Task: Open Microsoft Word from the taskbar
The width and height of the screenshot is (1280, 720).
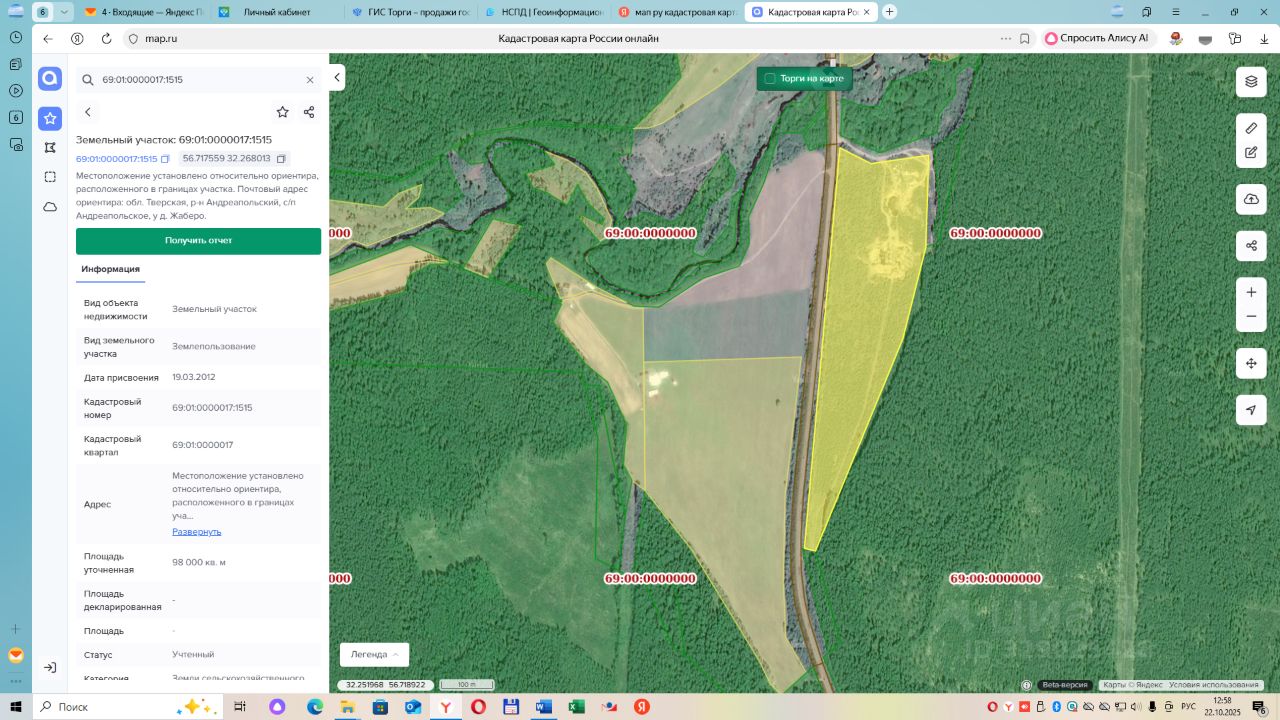Action: (x=543, y=706)
